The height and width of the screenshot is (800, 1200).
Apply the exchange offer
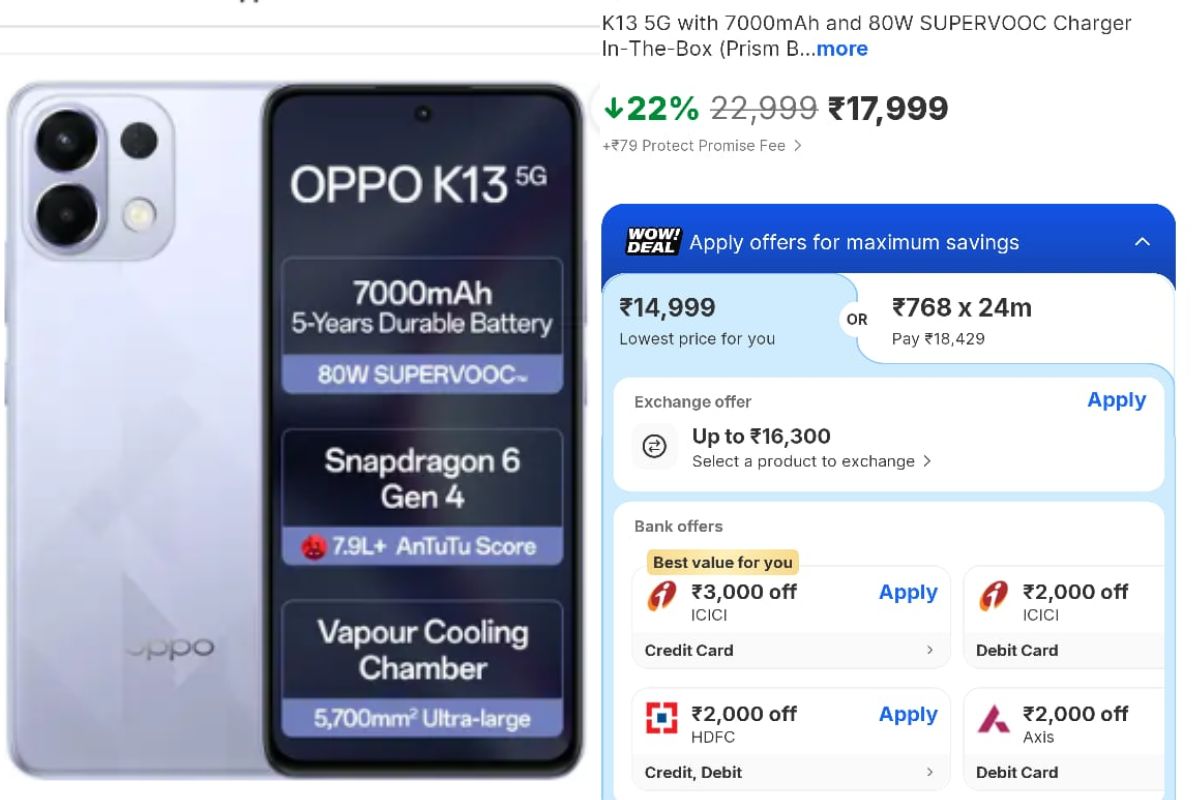click(1116, 400)
